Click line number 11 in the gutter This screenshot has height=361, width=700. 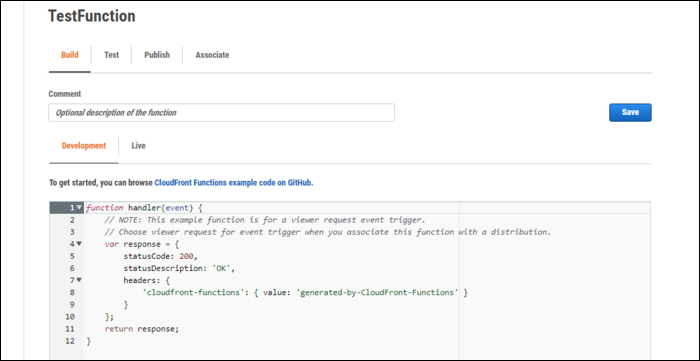70,328
